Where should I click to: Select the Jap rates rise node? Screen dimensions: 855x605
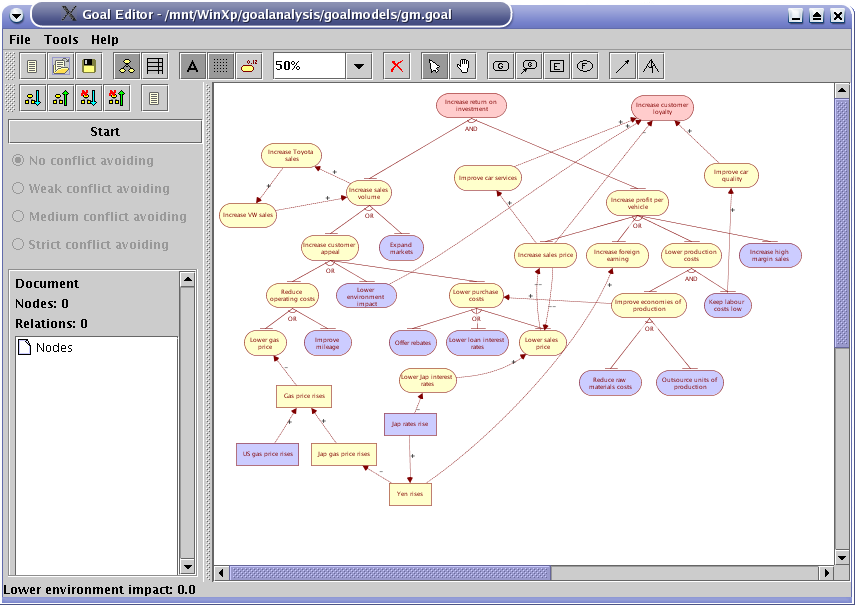pyautogui.click(x=411, y=424)
